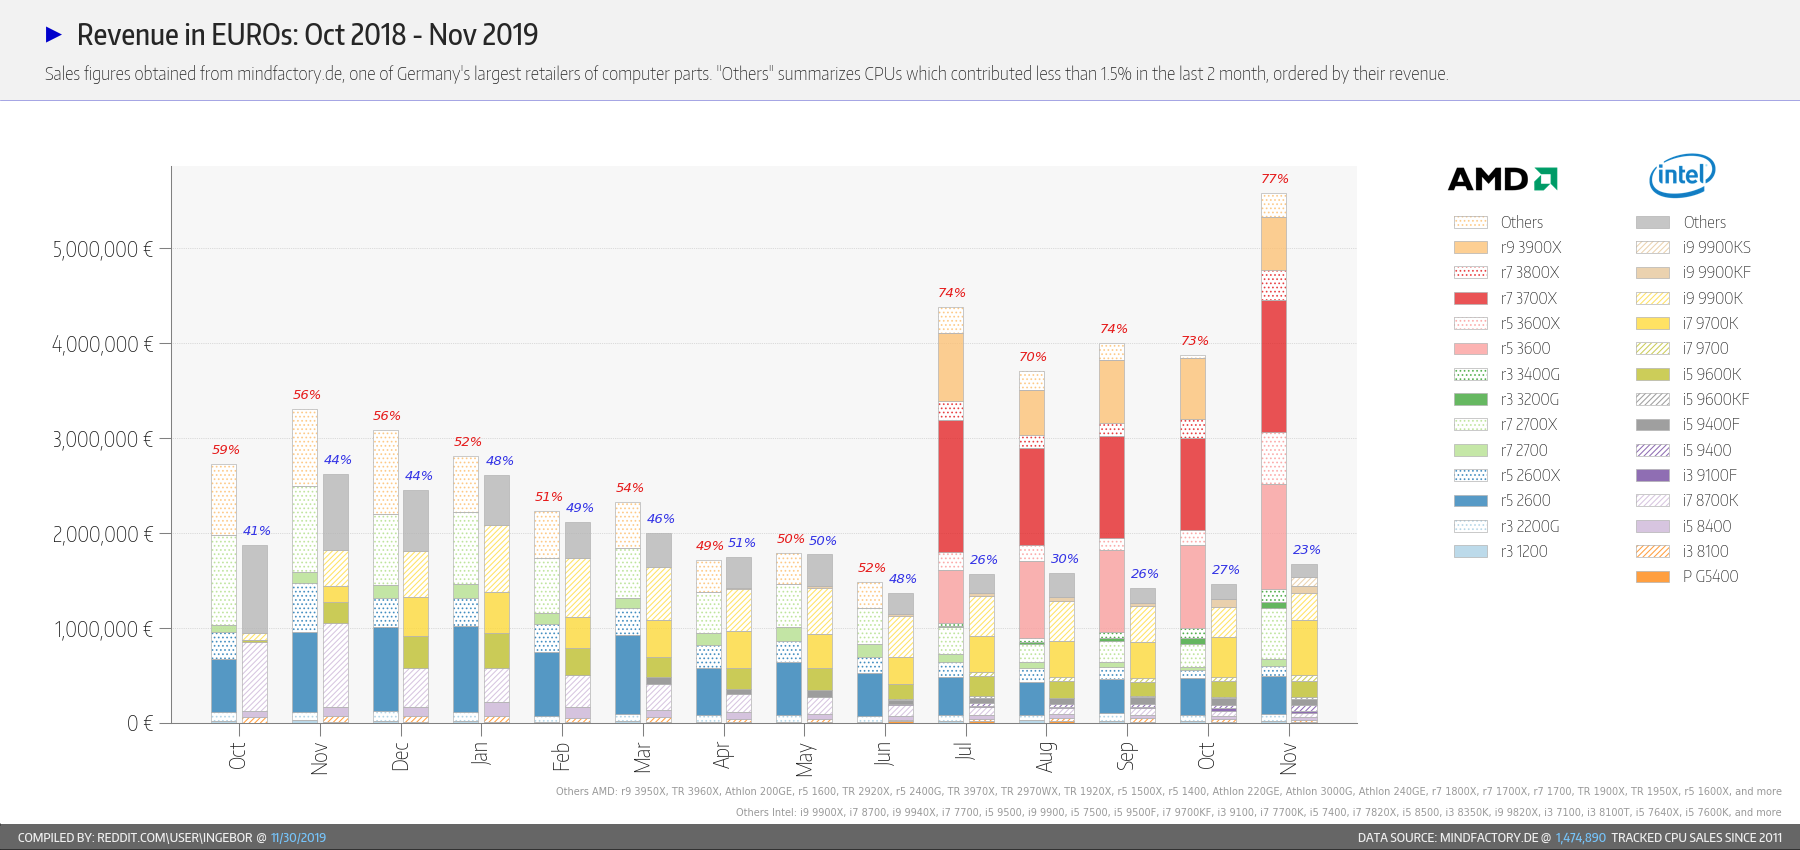Screen dimensions: 1800x850
Task: Click the Intel logo in the legend
Action: (x=1682, y=176)
